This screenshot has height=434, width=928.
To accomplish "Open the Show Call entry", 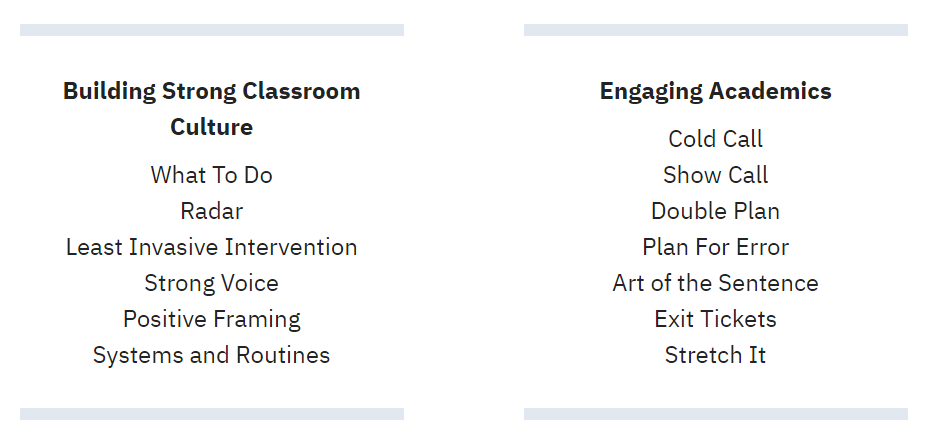I will (x=716, y=175).
